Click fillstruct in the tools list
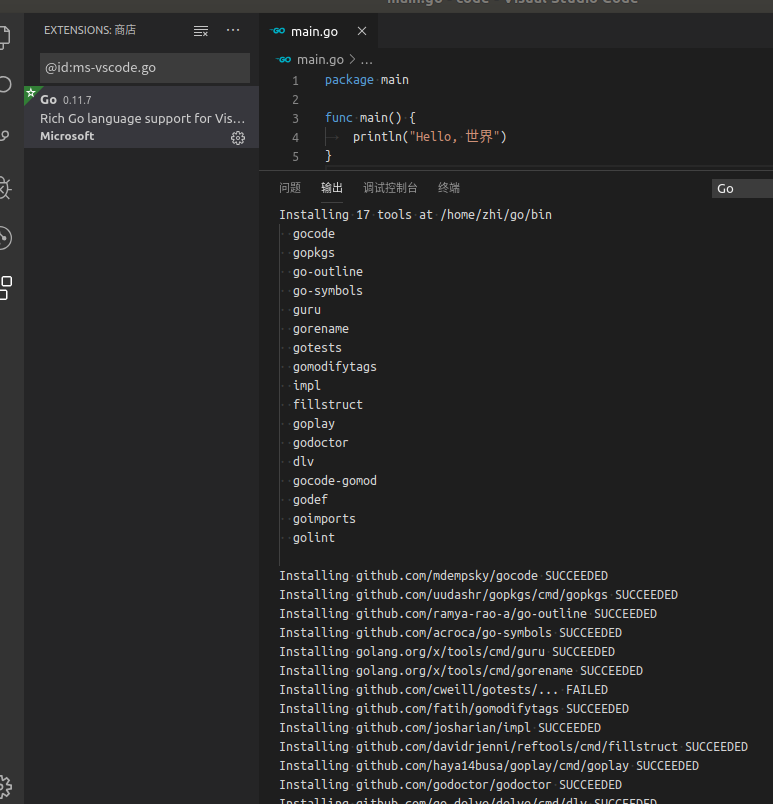Image resolution: width=773 pixels, height=804 pixels. (328, 405)
